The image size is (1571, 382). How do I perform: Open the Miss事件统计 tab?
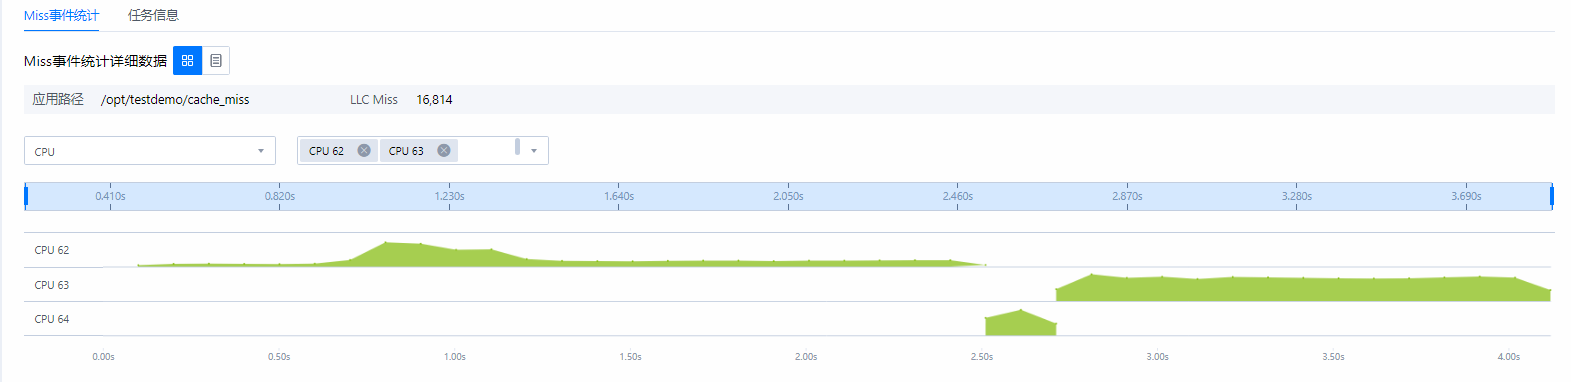pos(61,15)
